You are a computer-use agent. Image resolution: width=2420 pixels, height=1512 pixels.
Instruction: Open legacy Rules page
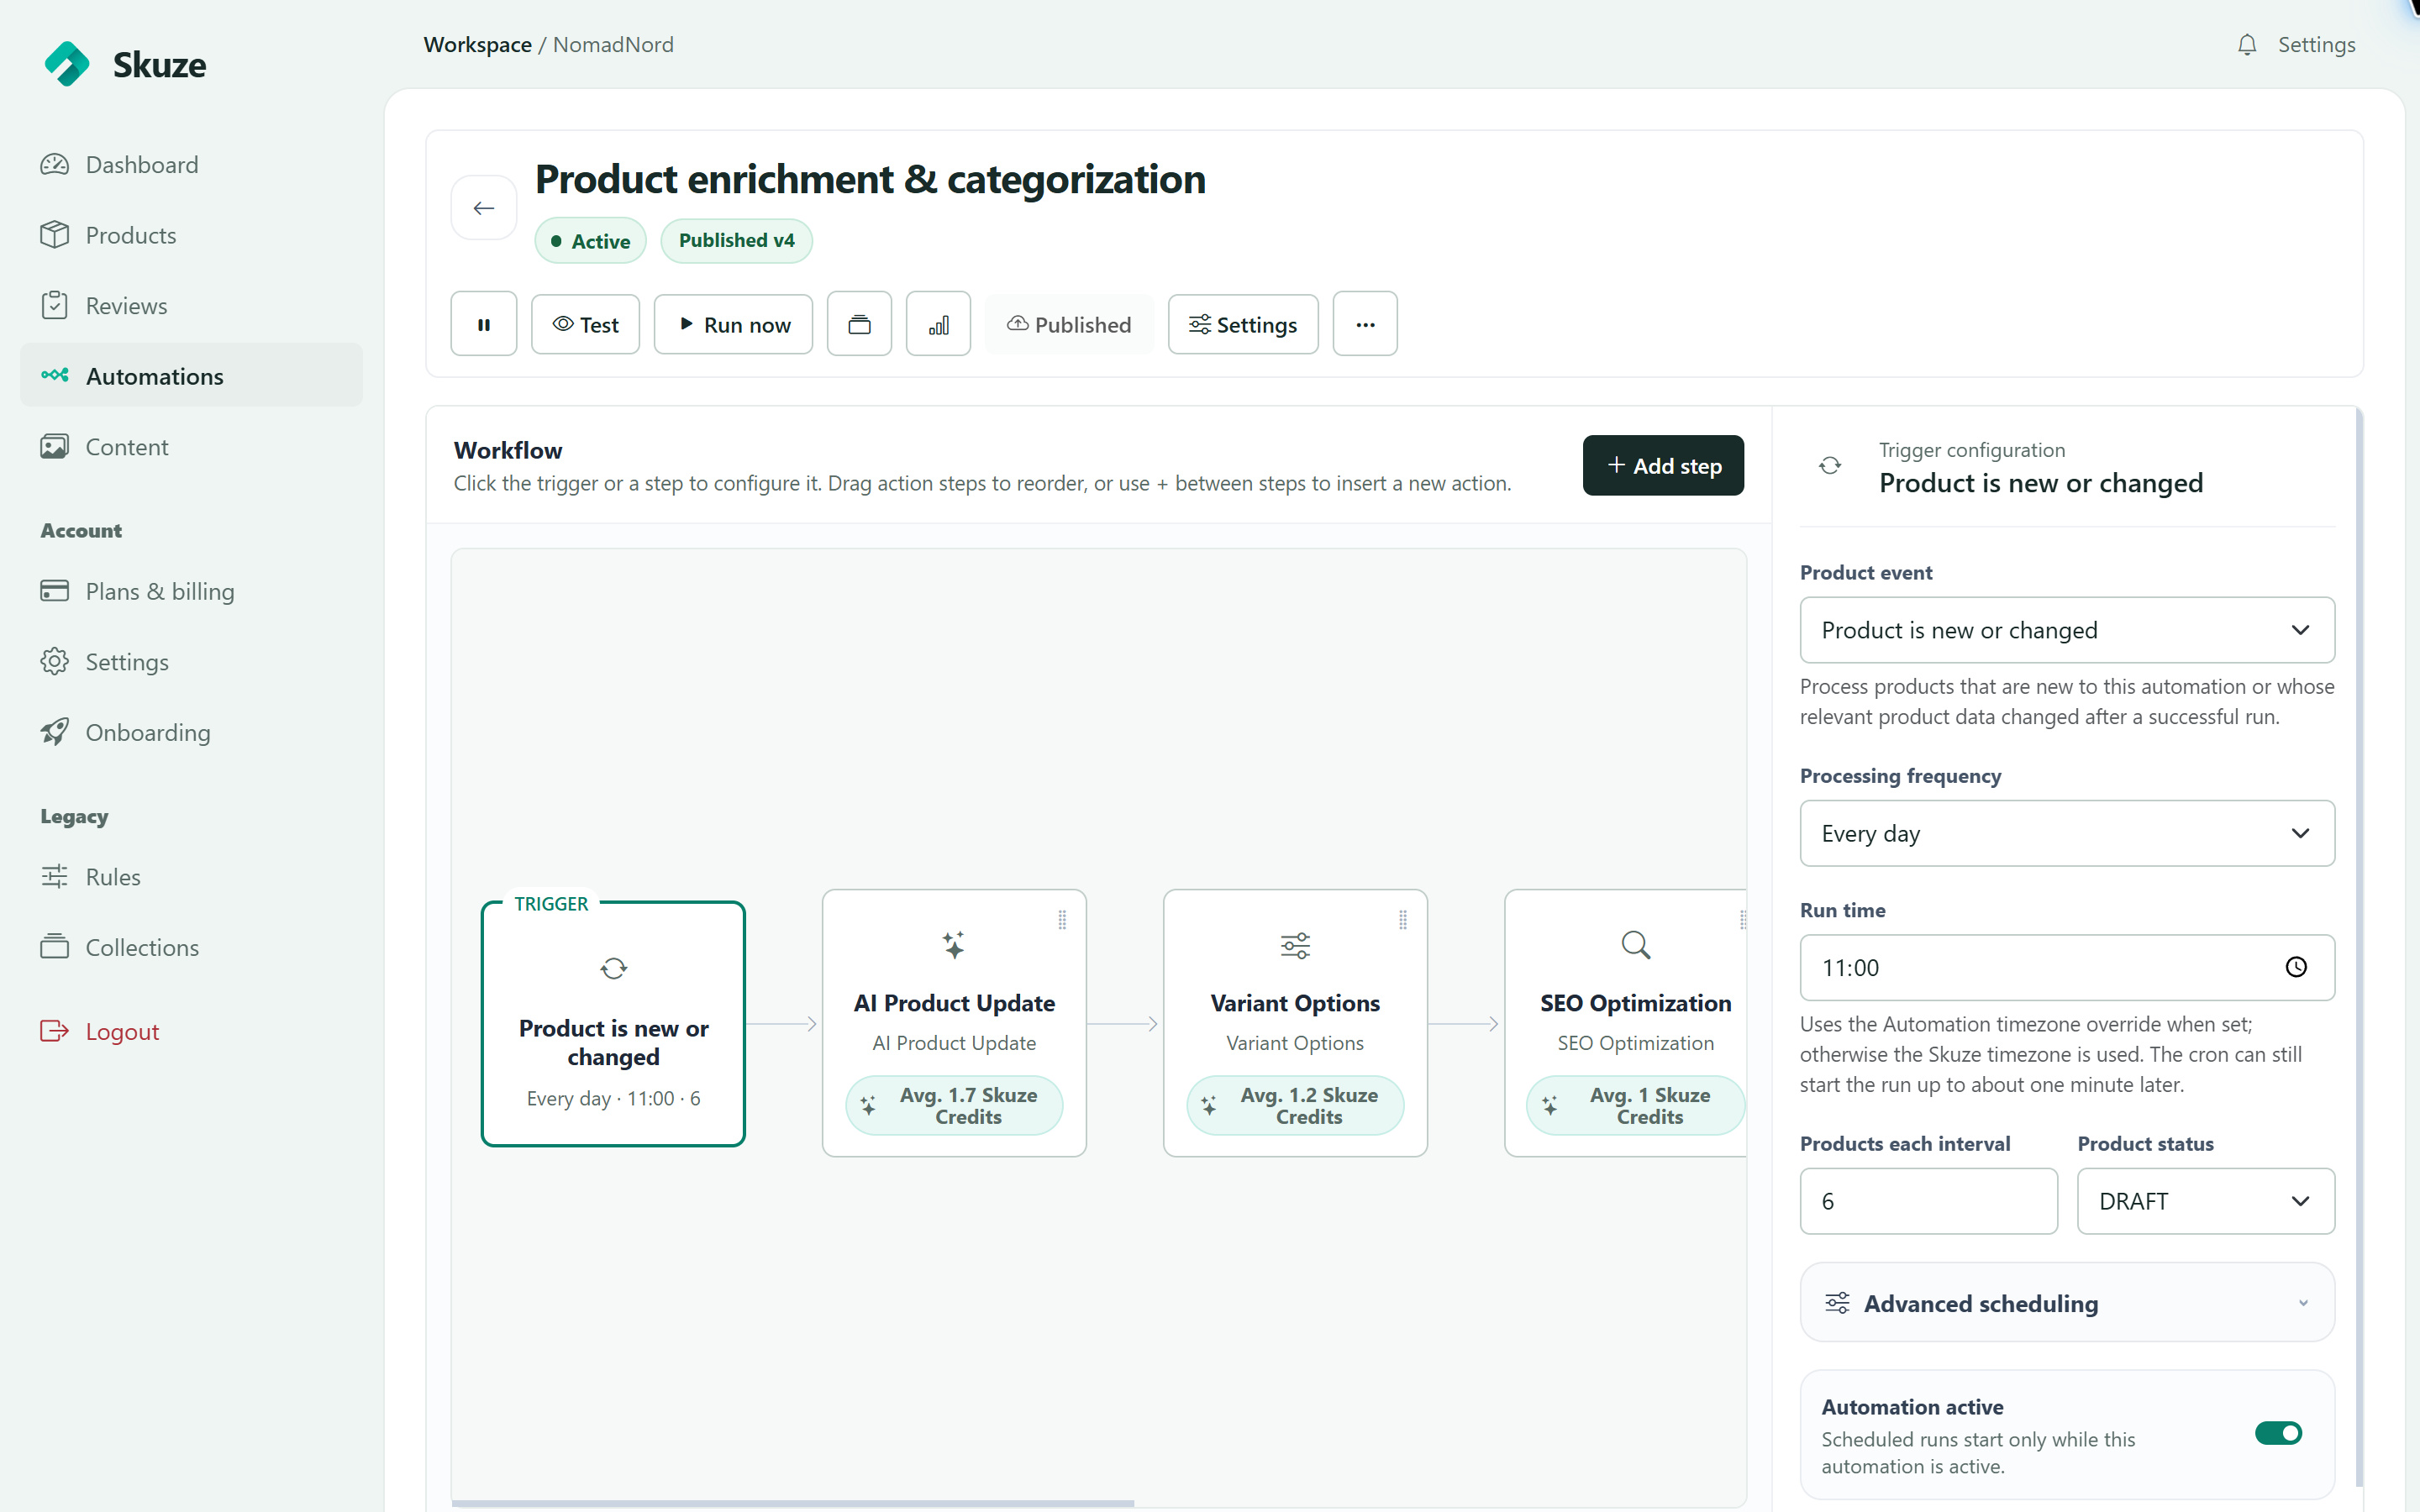click(x=191, y=877)
